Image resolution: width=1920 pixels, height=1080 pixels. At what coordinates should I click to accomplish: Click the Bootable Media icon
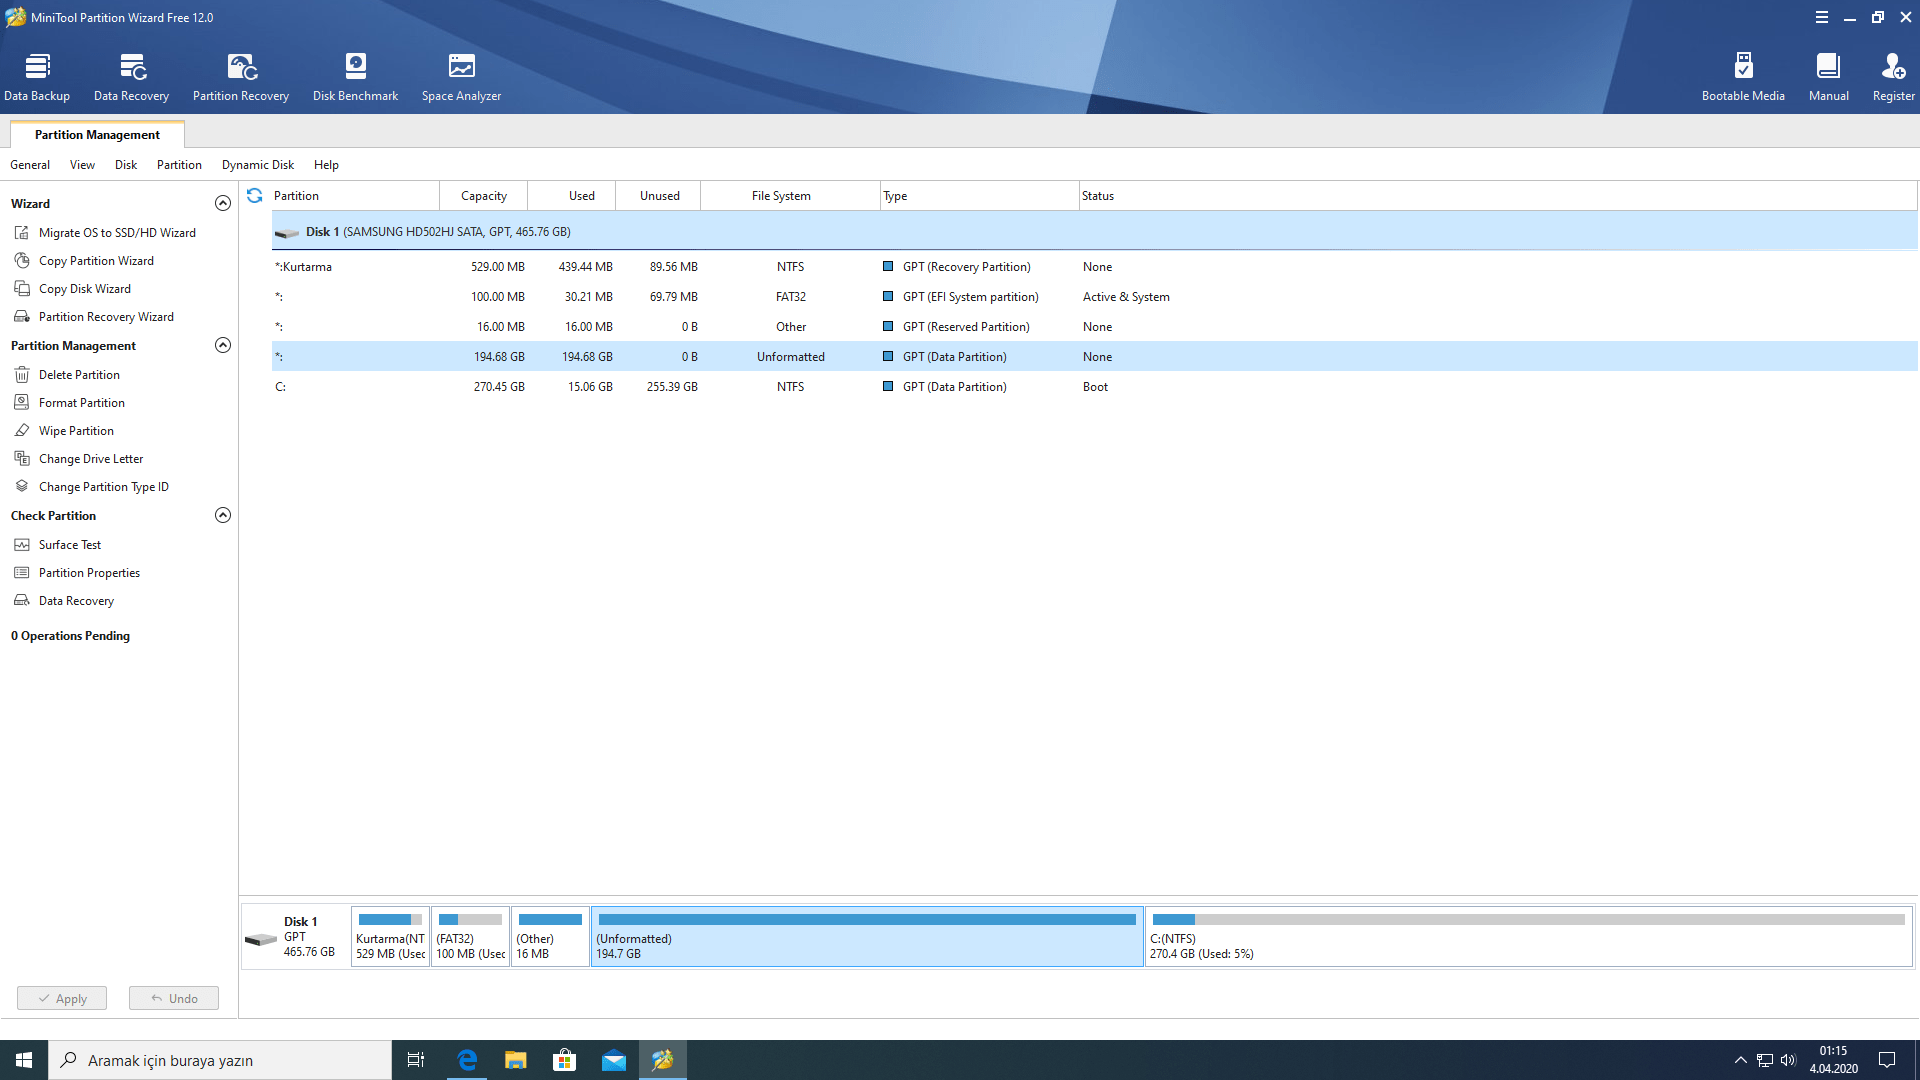(x=1743, y=76)
